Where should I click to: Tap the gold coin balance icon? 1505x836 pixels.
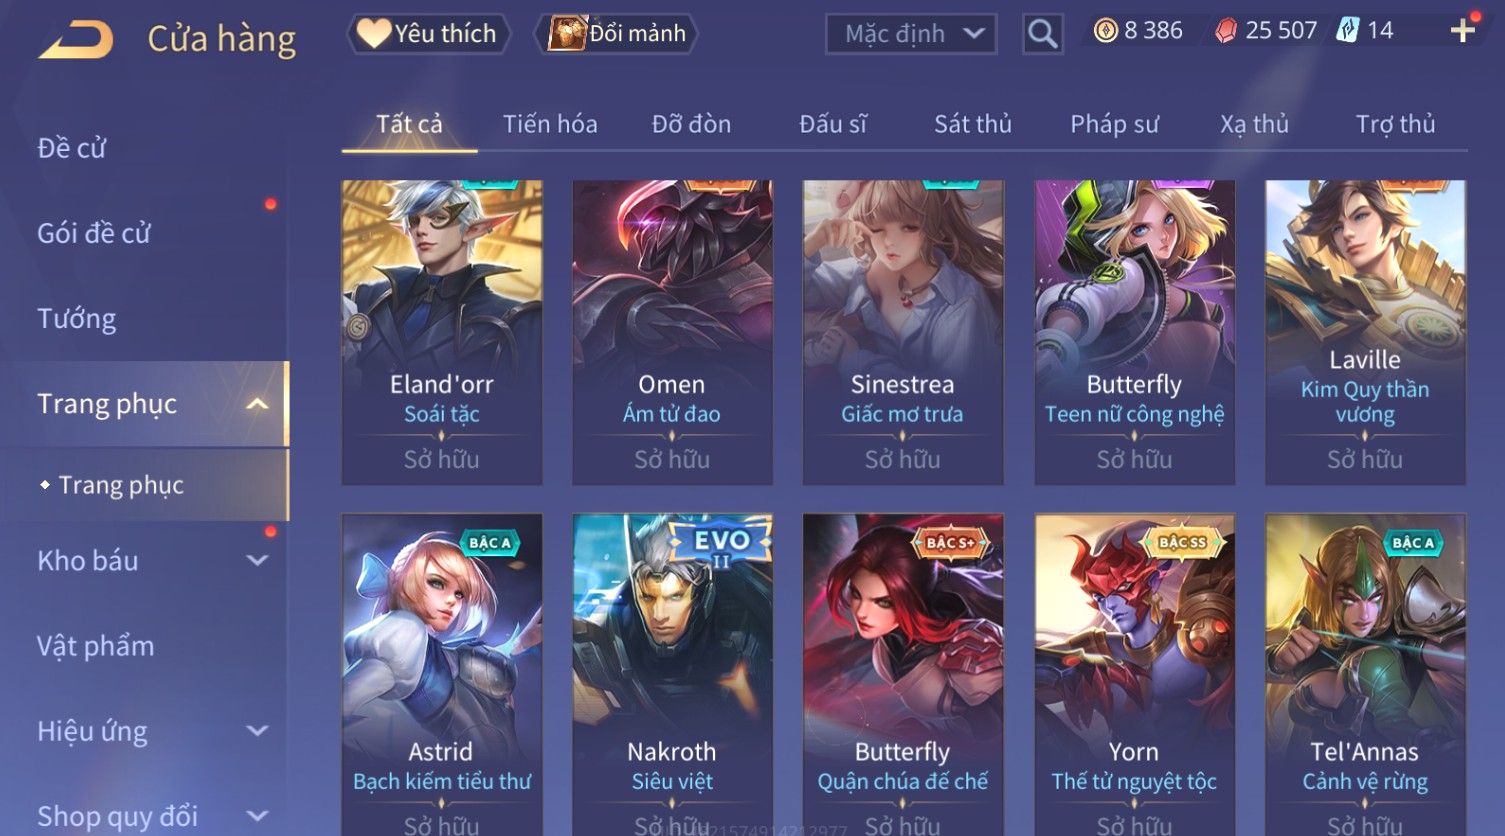(1105, 31)
